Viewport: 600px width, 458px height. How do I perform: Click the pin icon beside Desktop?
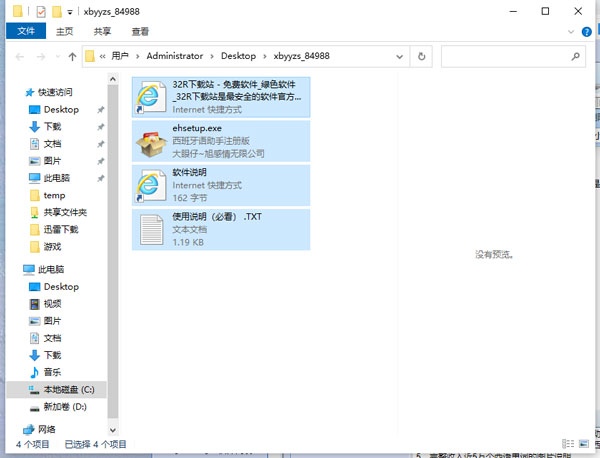point(101,110)
